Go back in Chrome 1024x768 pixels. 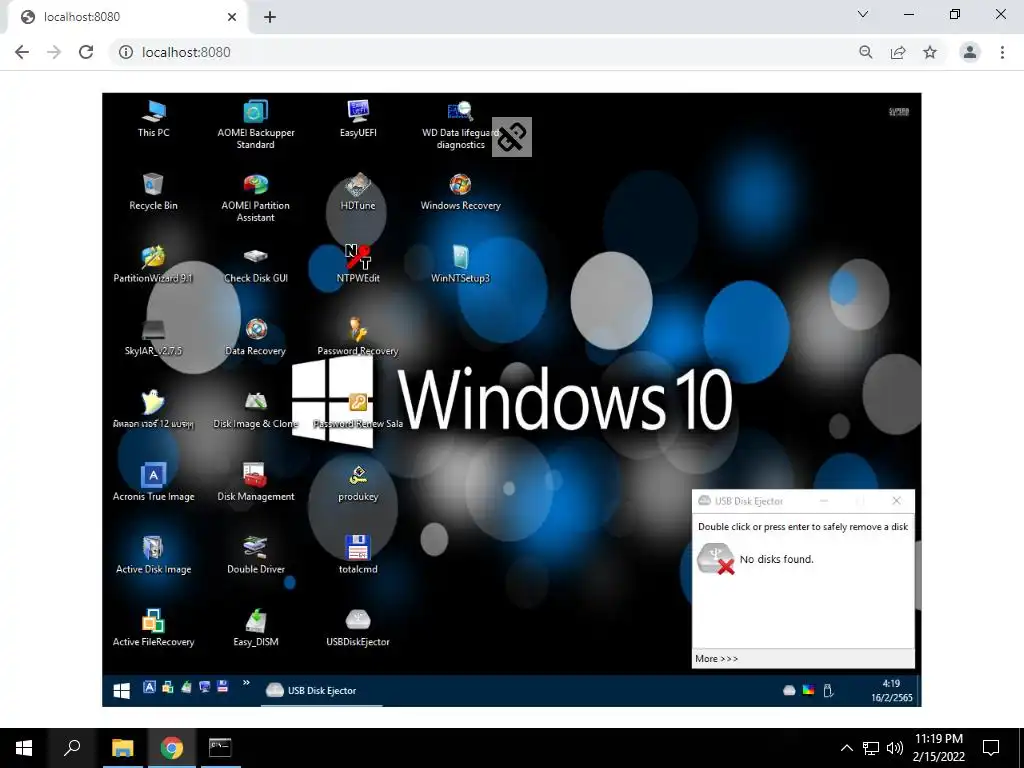point(22,52)
